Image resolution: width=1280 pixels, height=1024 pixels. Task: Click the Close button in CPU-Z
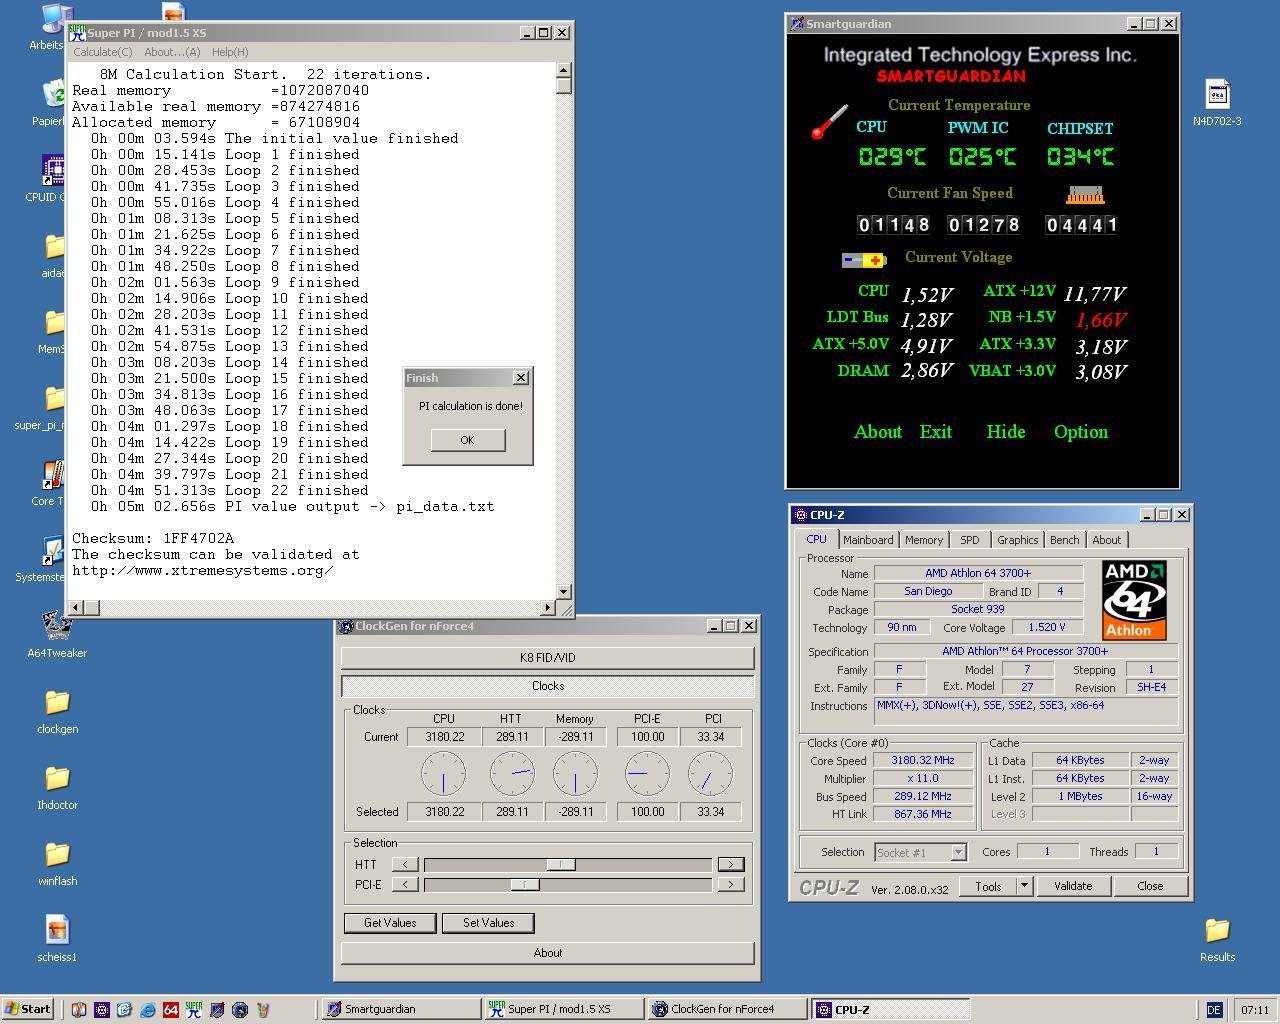tap(1150, 886)
